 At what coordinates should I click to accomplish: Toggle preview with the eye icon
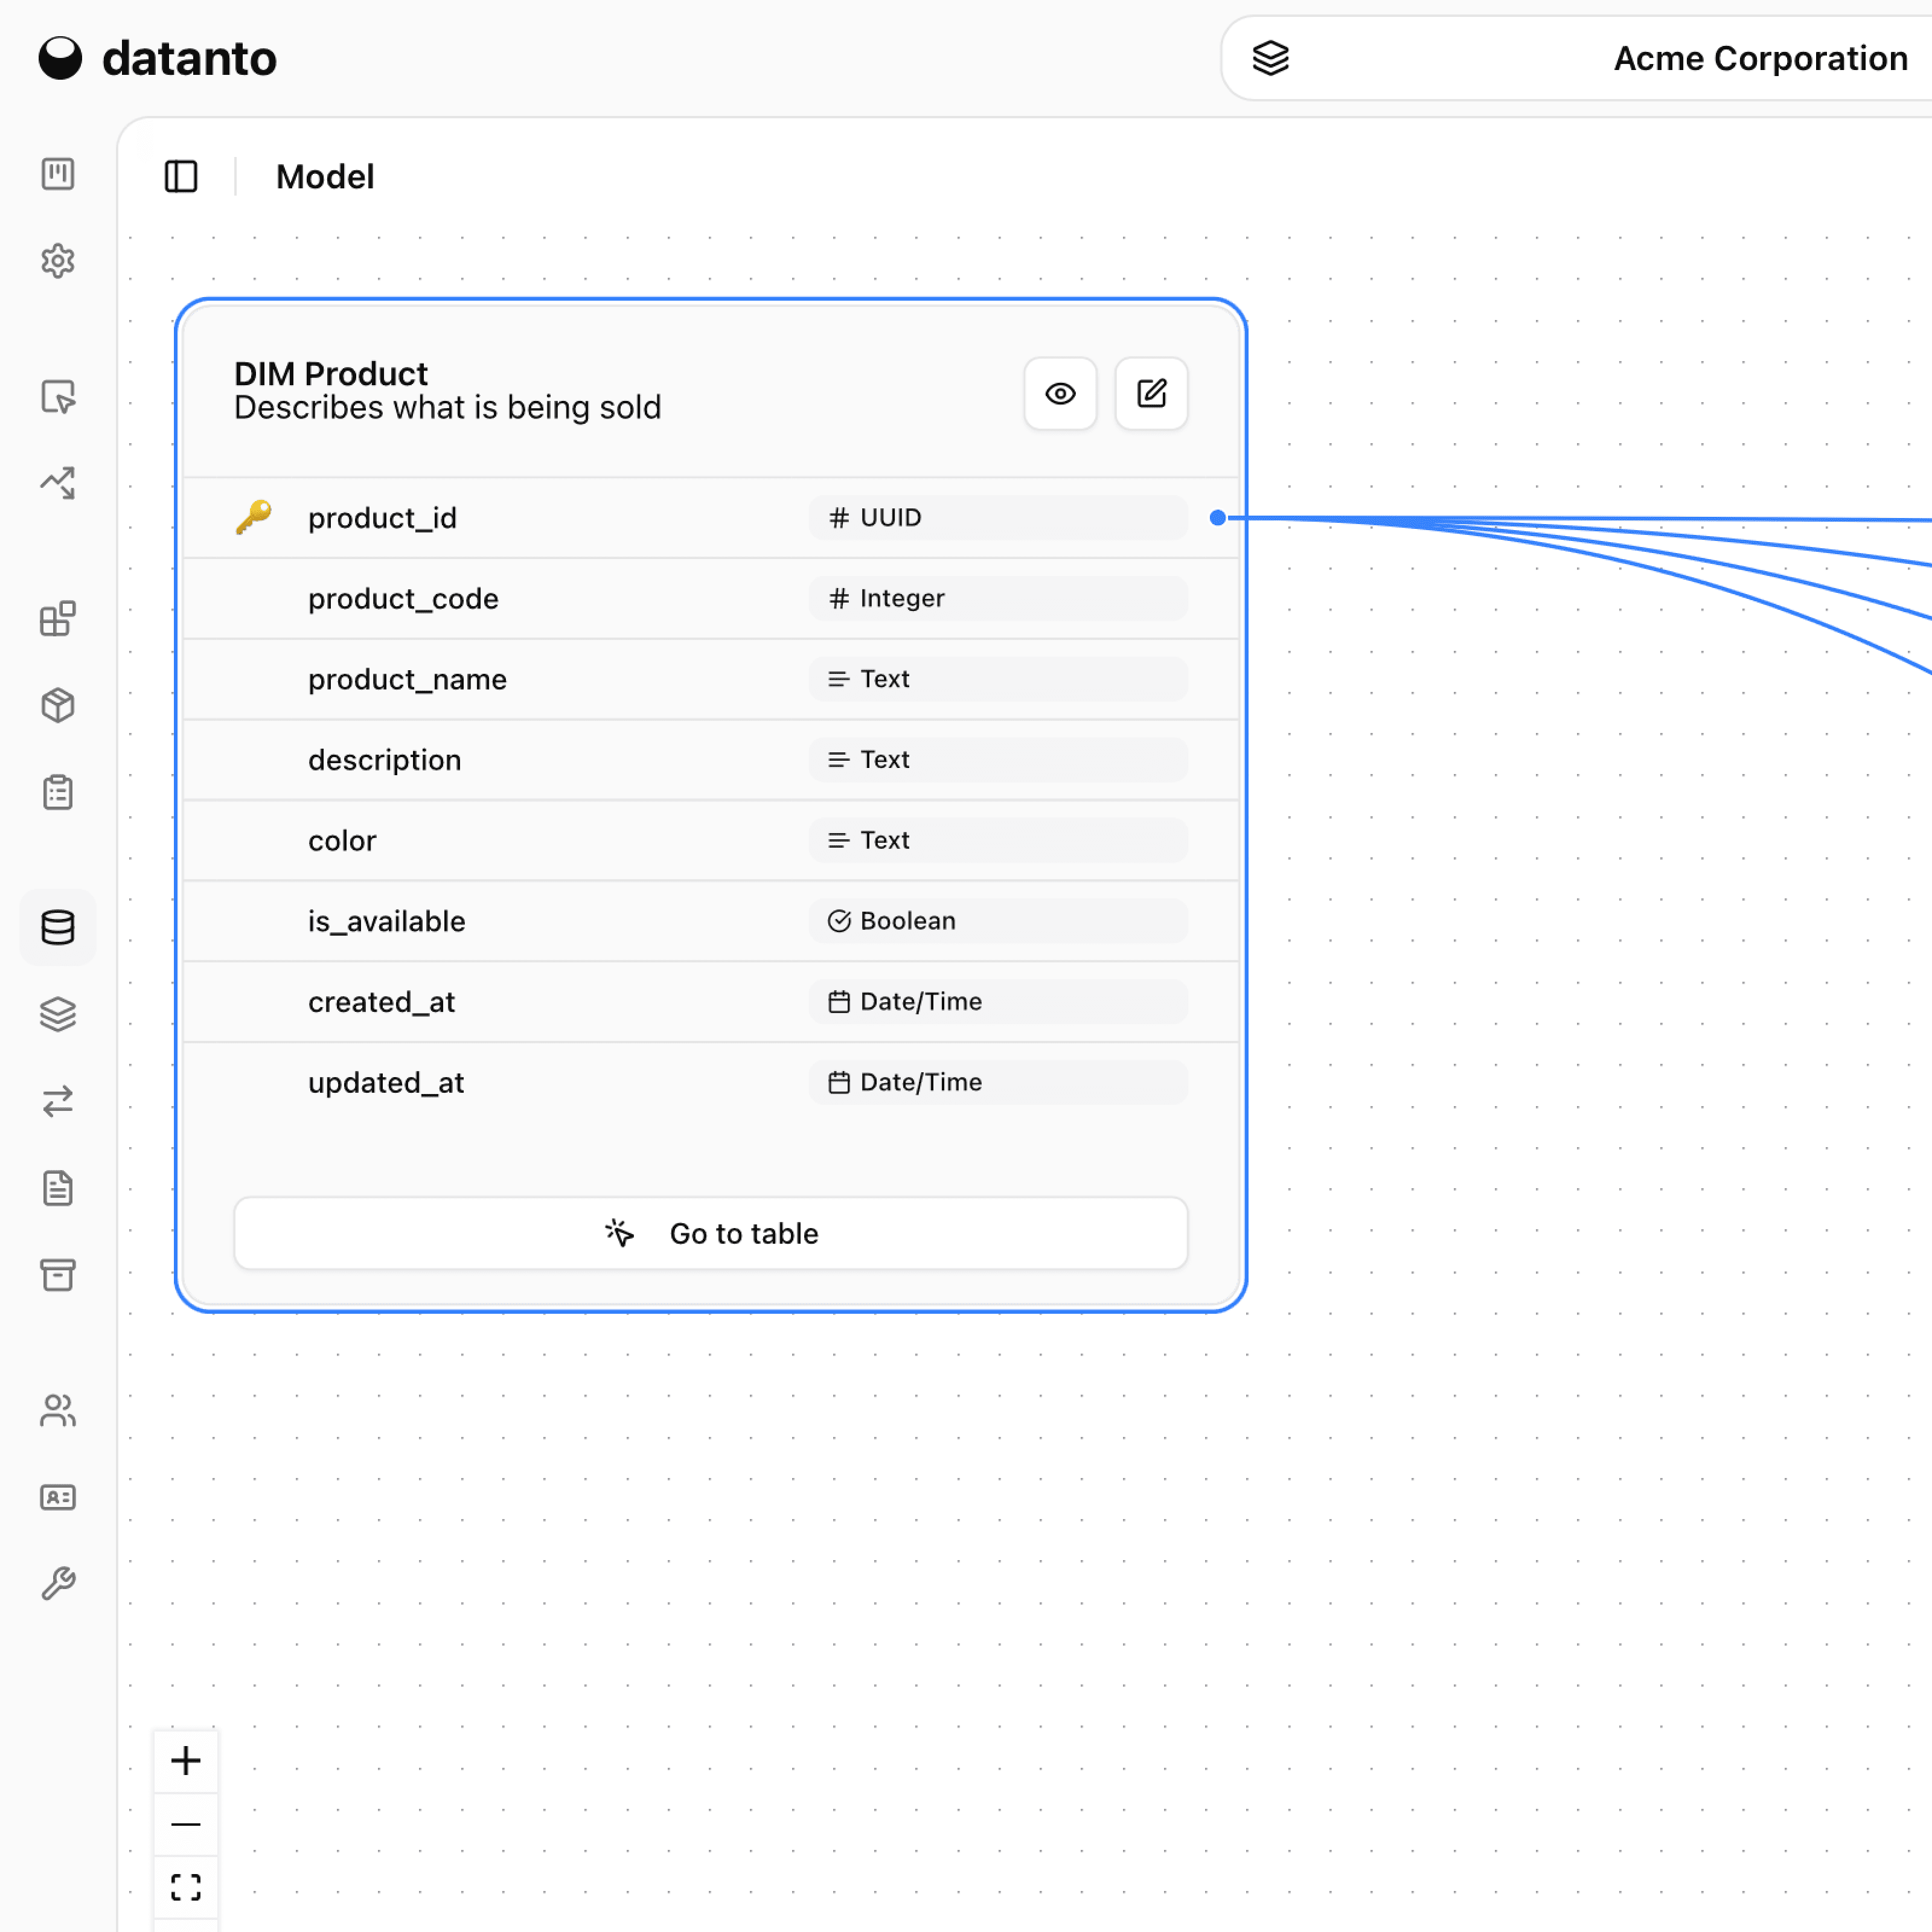pos(1060,393)
